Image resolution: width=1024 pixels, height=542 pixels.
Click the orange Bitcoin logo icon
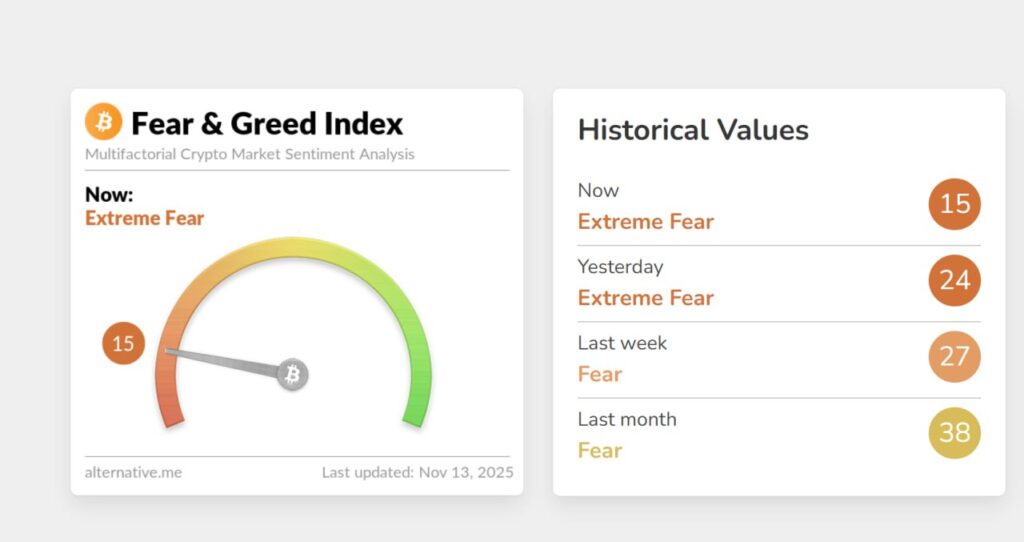pos(103,122)
